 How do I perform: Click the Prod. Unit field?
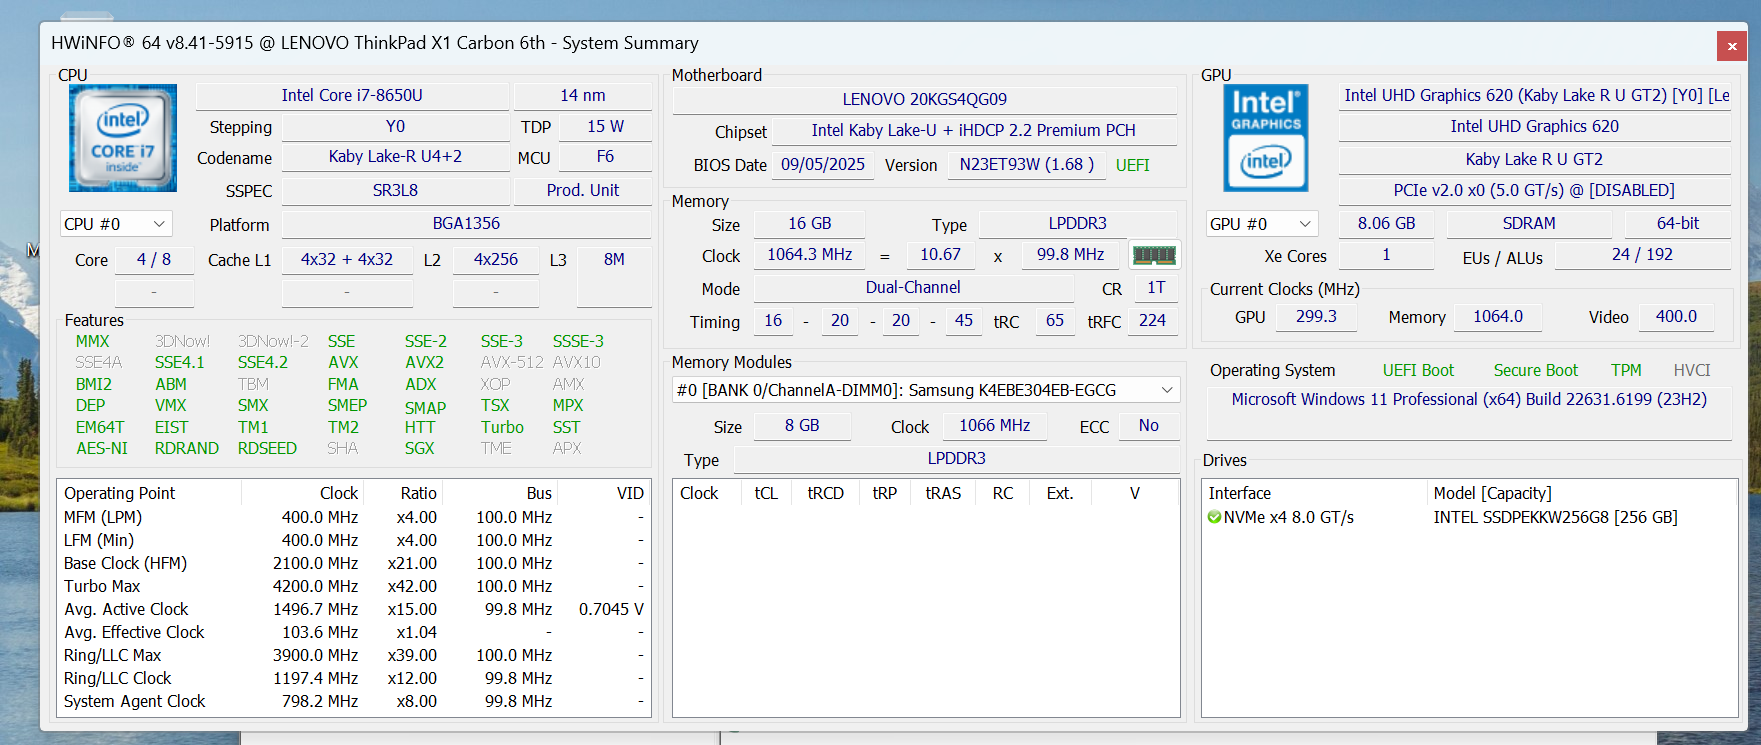[583, 190]
